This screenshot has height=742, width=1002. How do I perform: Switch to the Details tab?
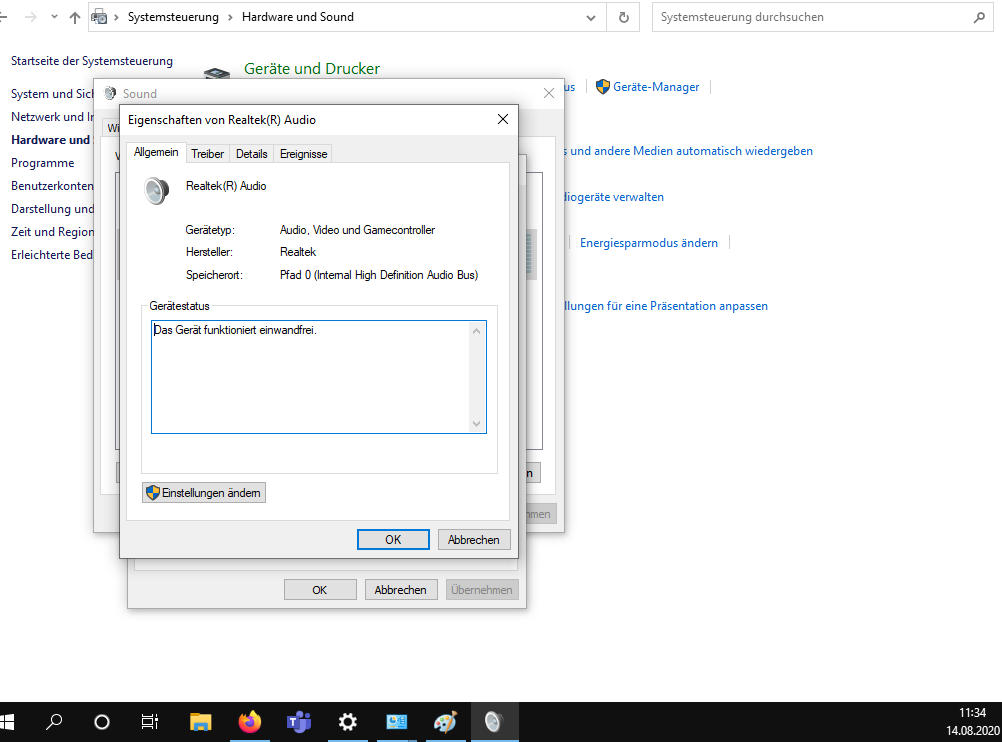pyautogui.click(x=251, y=154)
